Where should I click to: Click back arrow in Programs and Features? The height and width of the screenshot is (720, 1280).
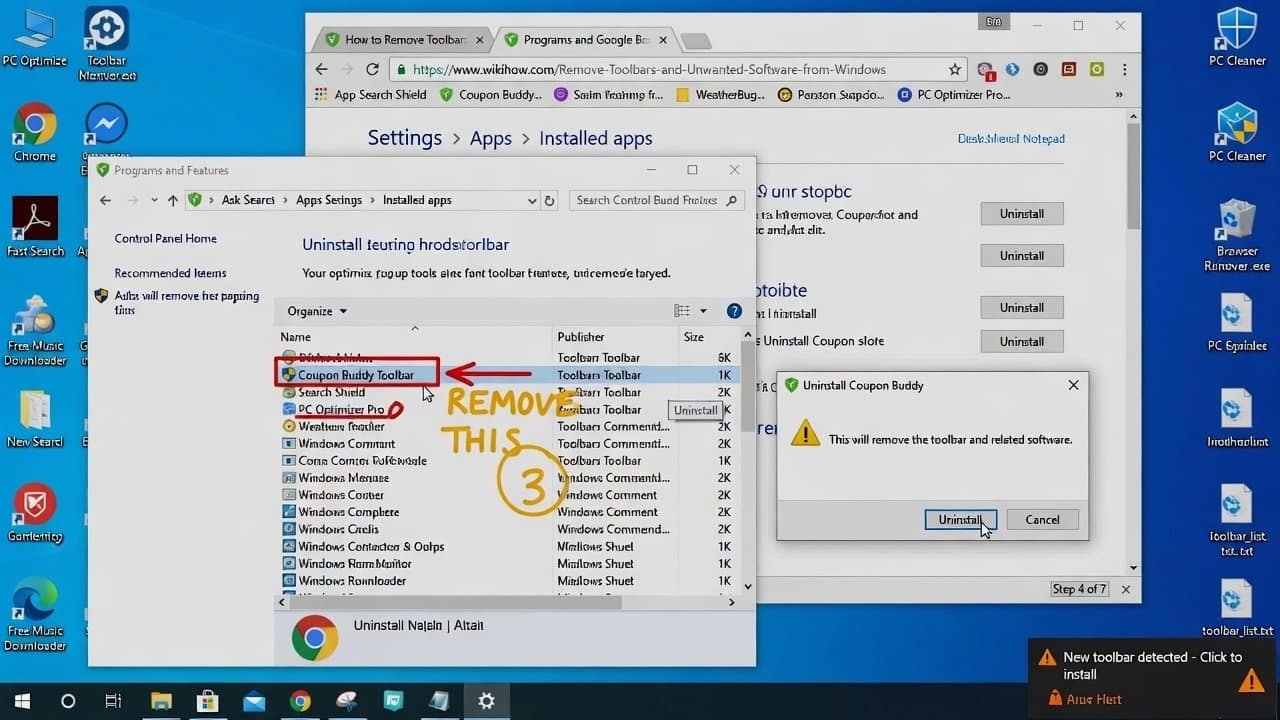(x=106, y=200)
